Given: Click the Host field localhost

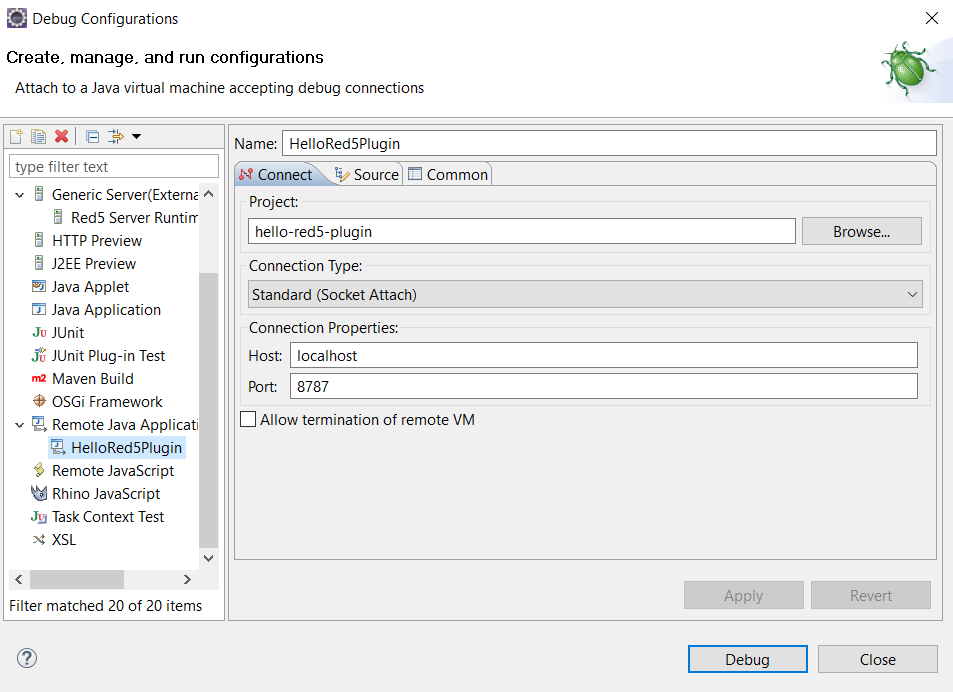Looking at the screenshot, I should pyautogui.click(x=604, y=355).
